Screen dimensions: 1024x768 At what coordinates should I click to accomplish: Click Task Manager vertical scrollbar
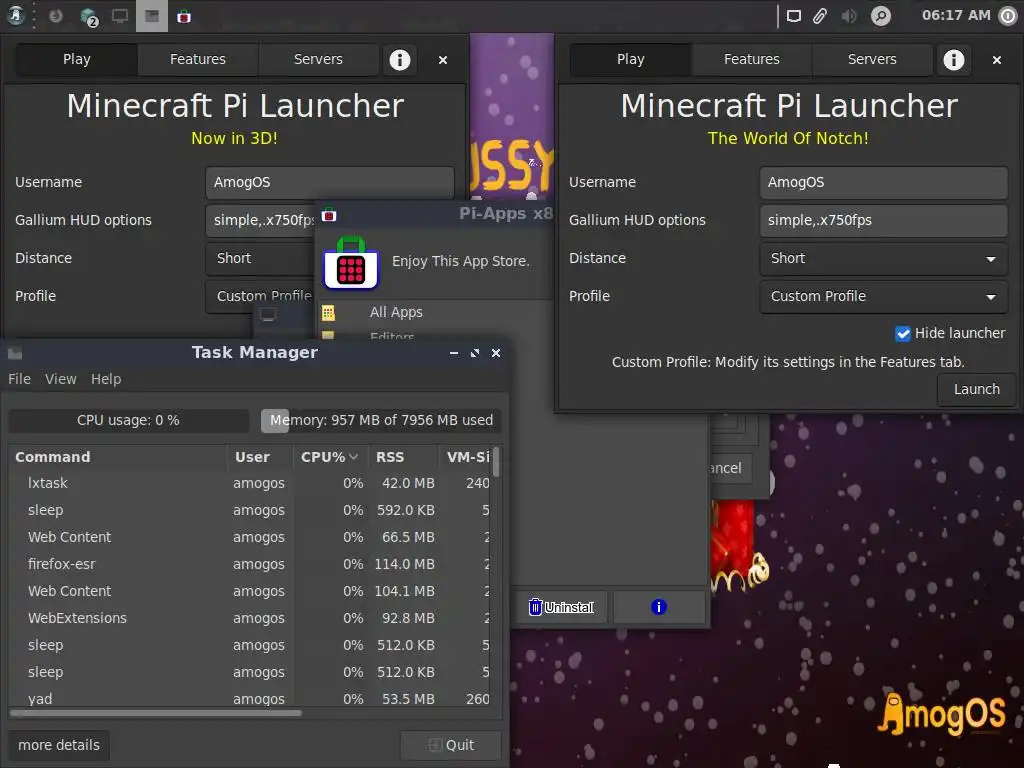pos(496,462)
